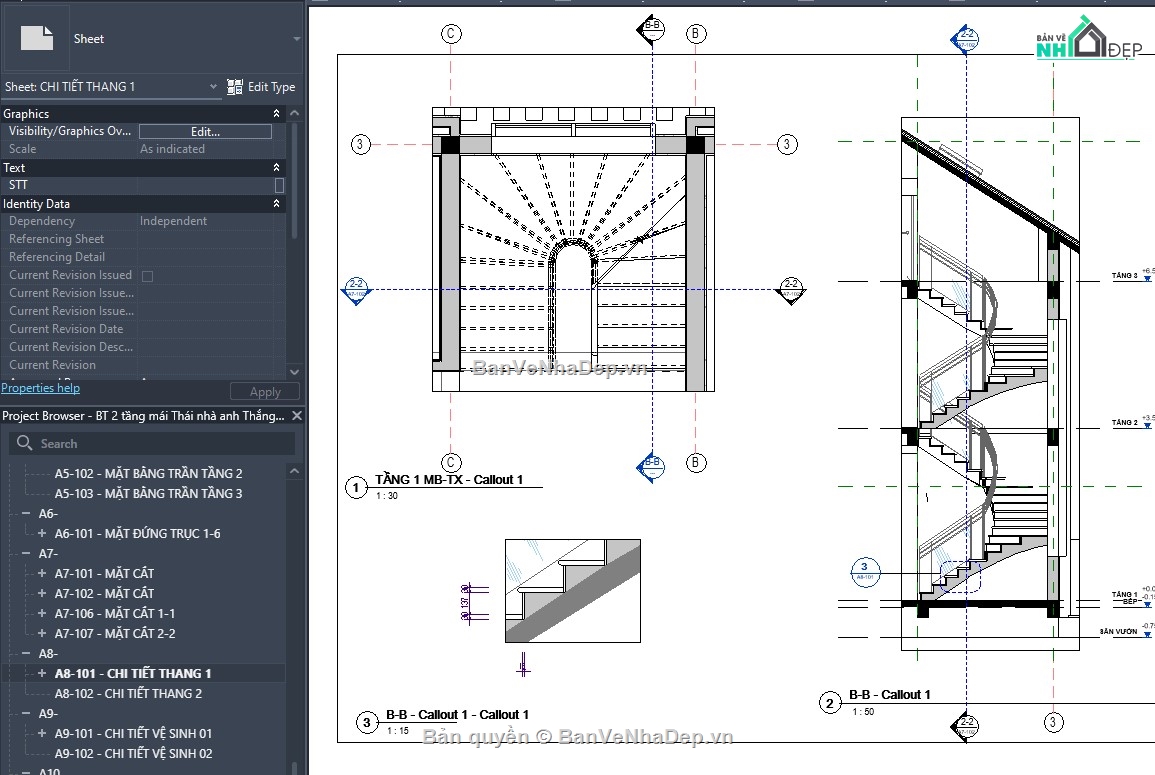
Task: Expand A8-101 - CHI TIẾT THANG 1 node
Action: click(x=42, y=673)
